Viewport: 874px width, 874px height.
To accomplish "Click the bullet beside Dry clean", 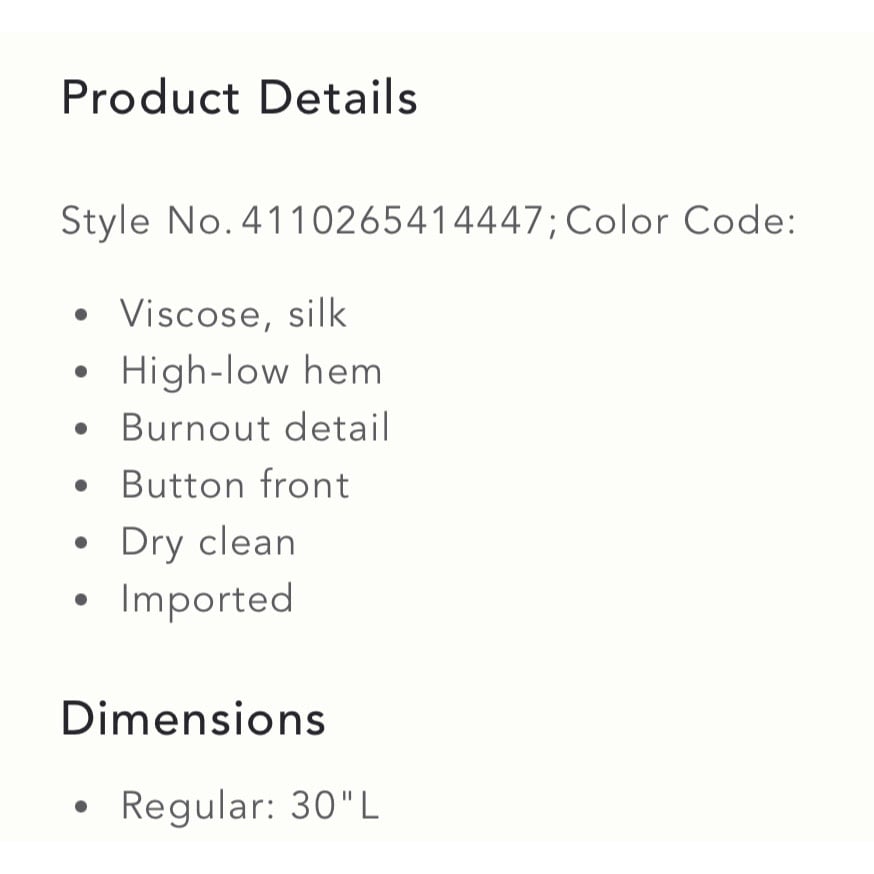I will click(x=81, y=542).
